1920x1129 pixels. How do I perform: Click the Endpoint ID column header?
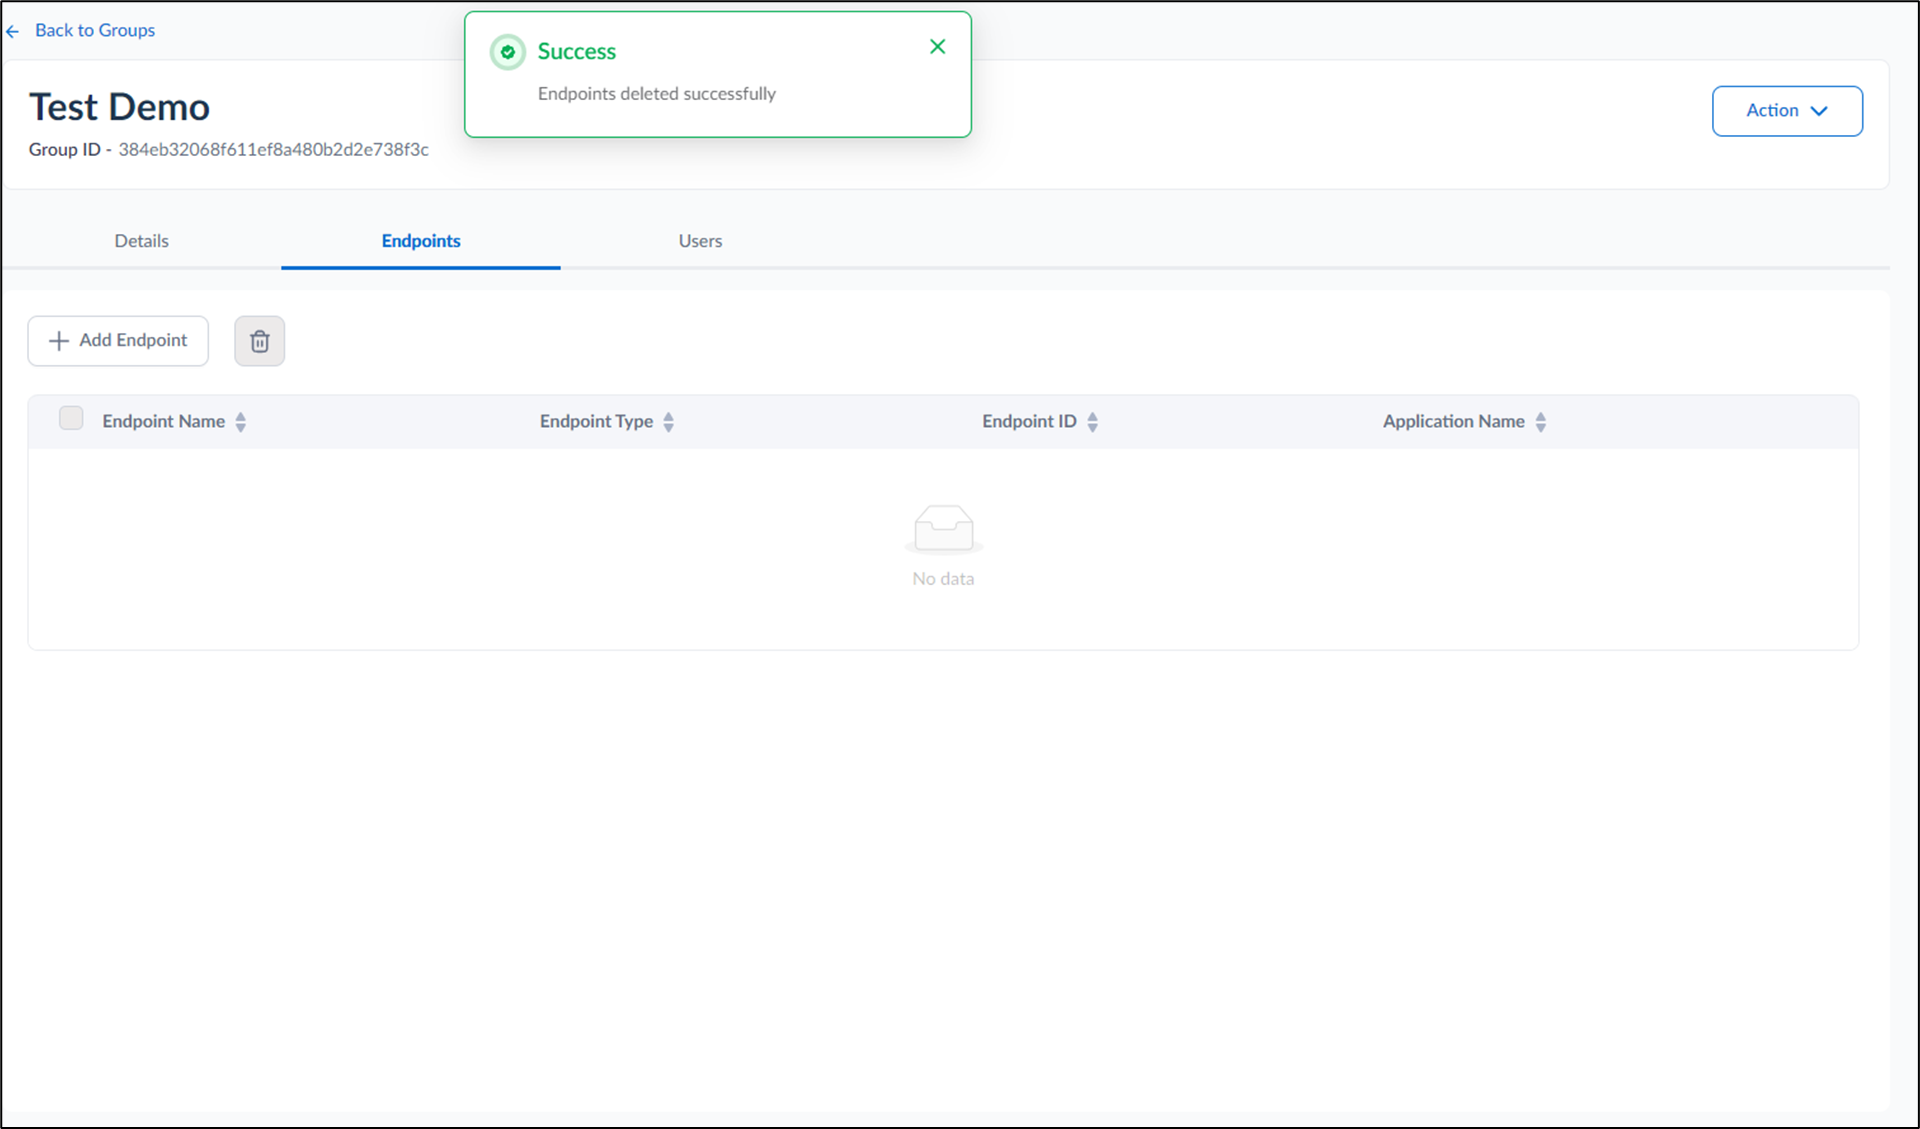(x=1029, y=421)
